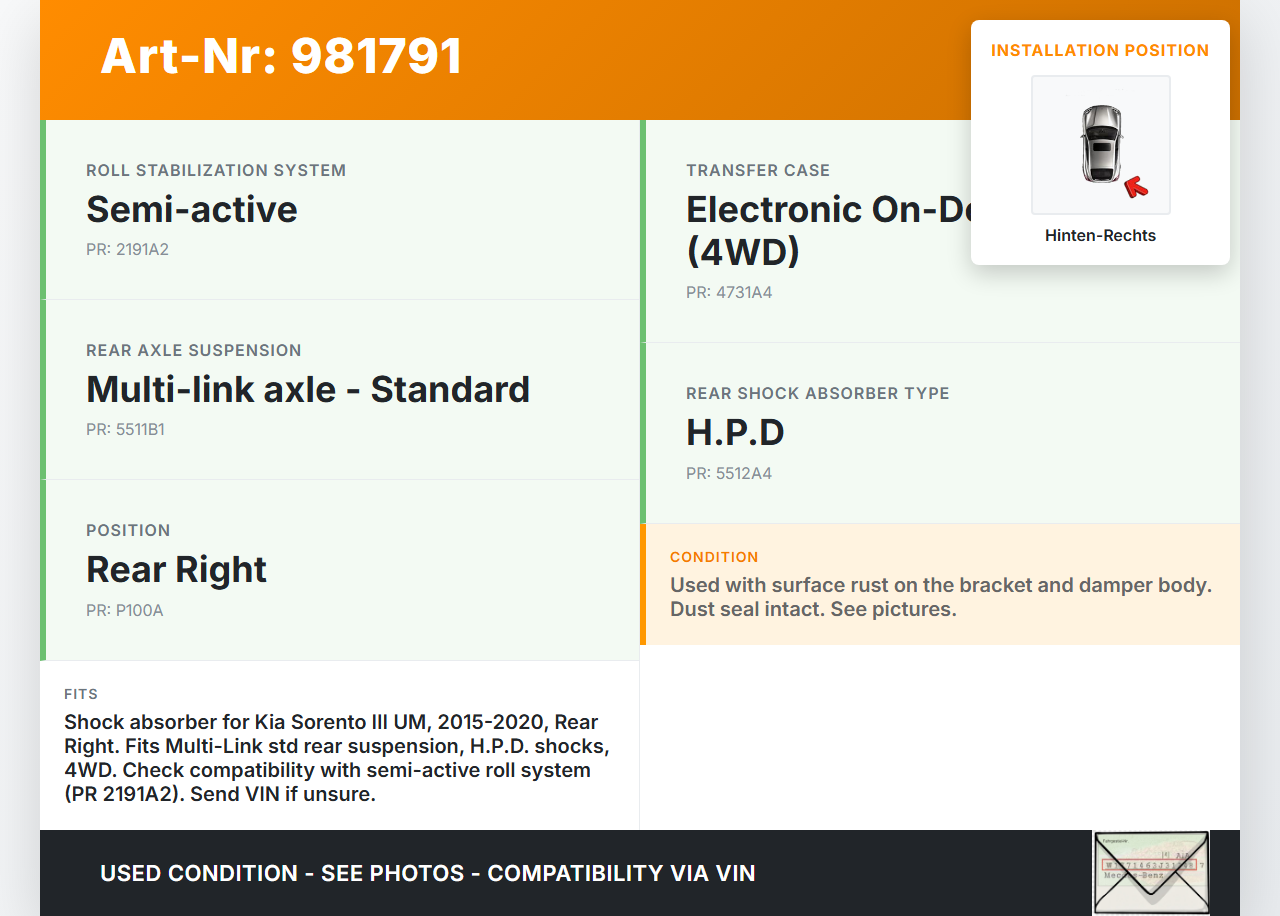Viewport: 1280px width, 916px height.
Task: Click the Electronic On-Demand (4WD) transfer case value
Action: pos(826,230)
